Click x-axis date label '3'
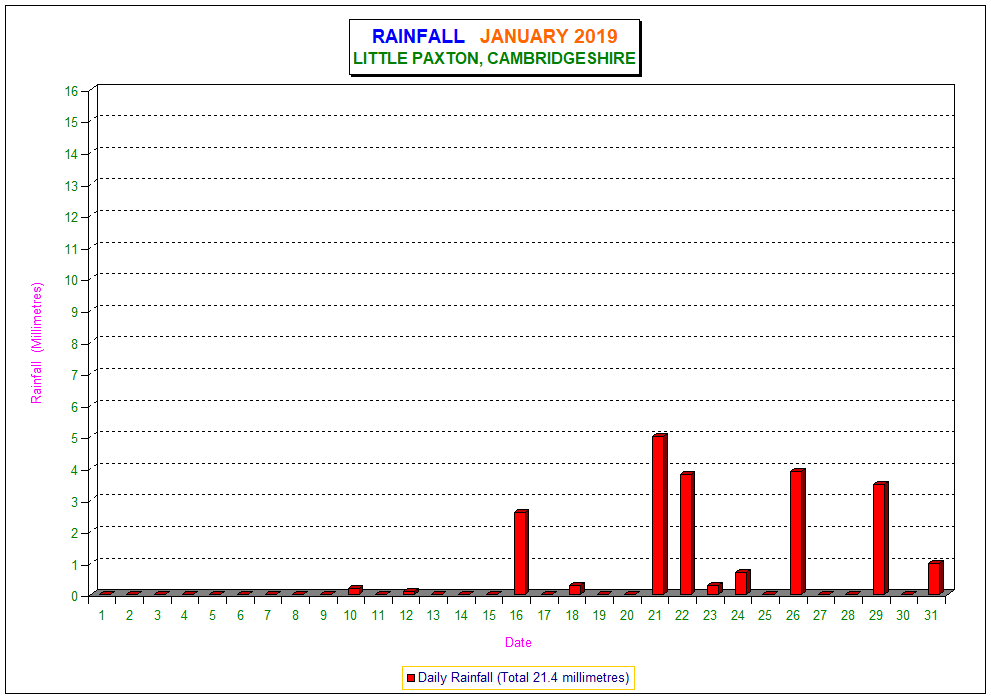The image size is (991, 698). [x=157, y=615]
